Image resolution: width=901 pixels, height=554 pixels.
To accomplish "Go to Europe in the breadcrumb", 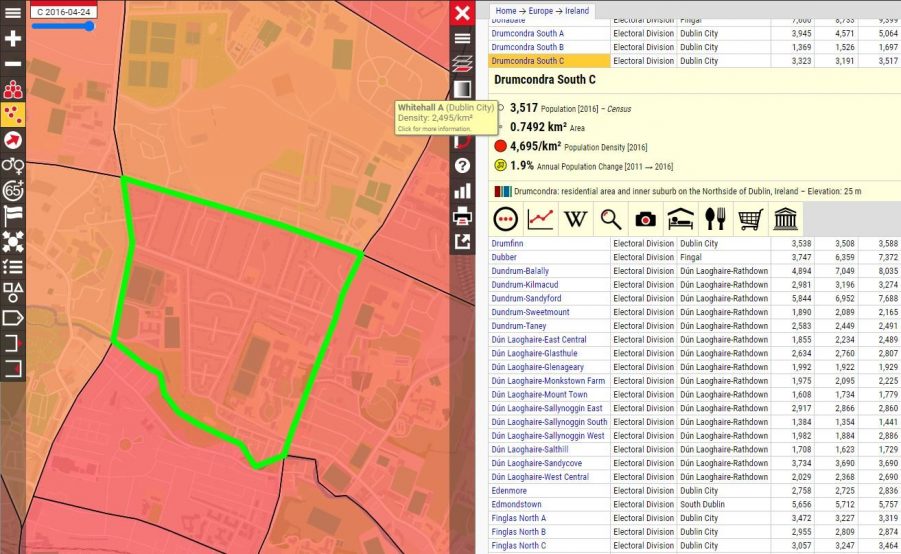I will pyautogui.click(x=540, y=10).
